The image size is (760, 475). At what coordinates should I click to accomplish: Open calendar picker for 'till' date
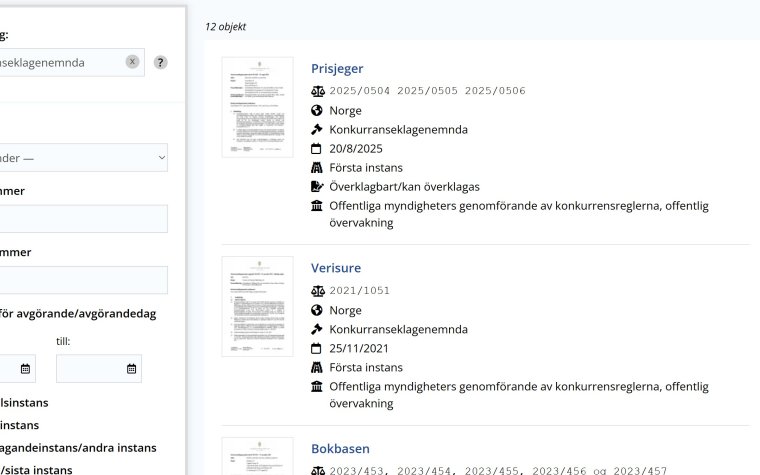[x=131, y=369]
